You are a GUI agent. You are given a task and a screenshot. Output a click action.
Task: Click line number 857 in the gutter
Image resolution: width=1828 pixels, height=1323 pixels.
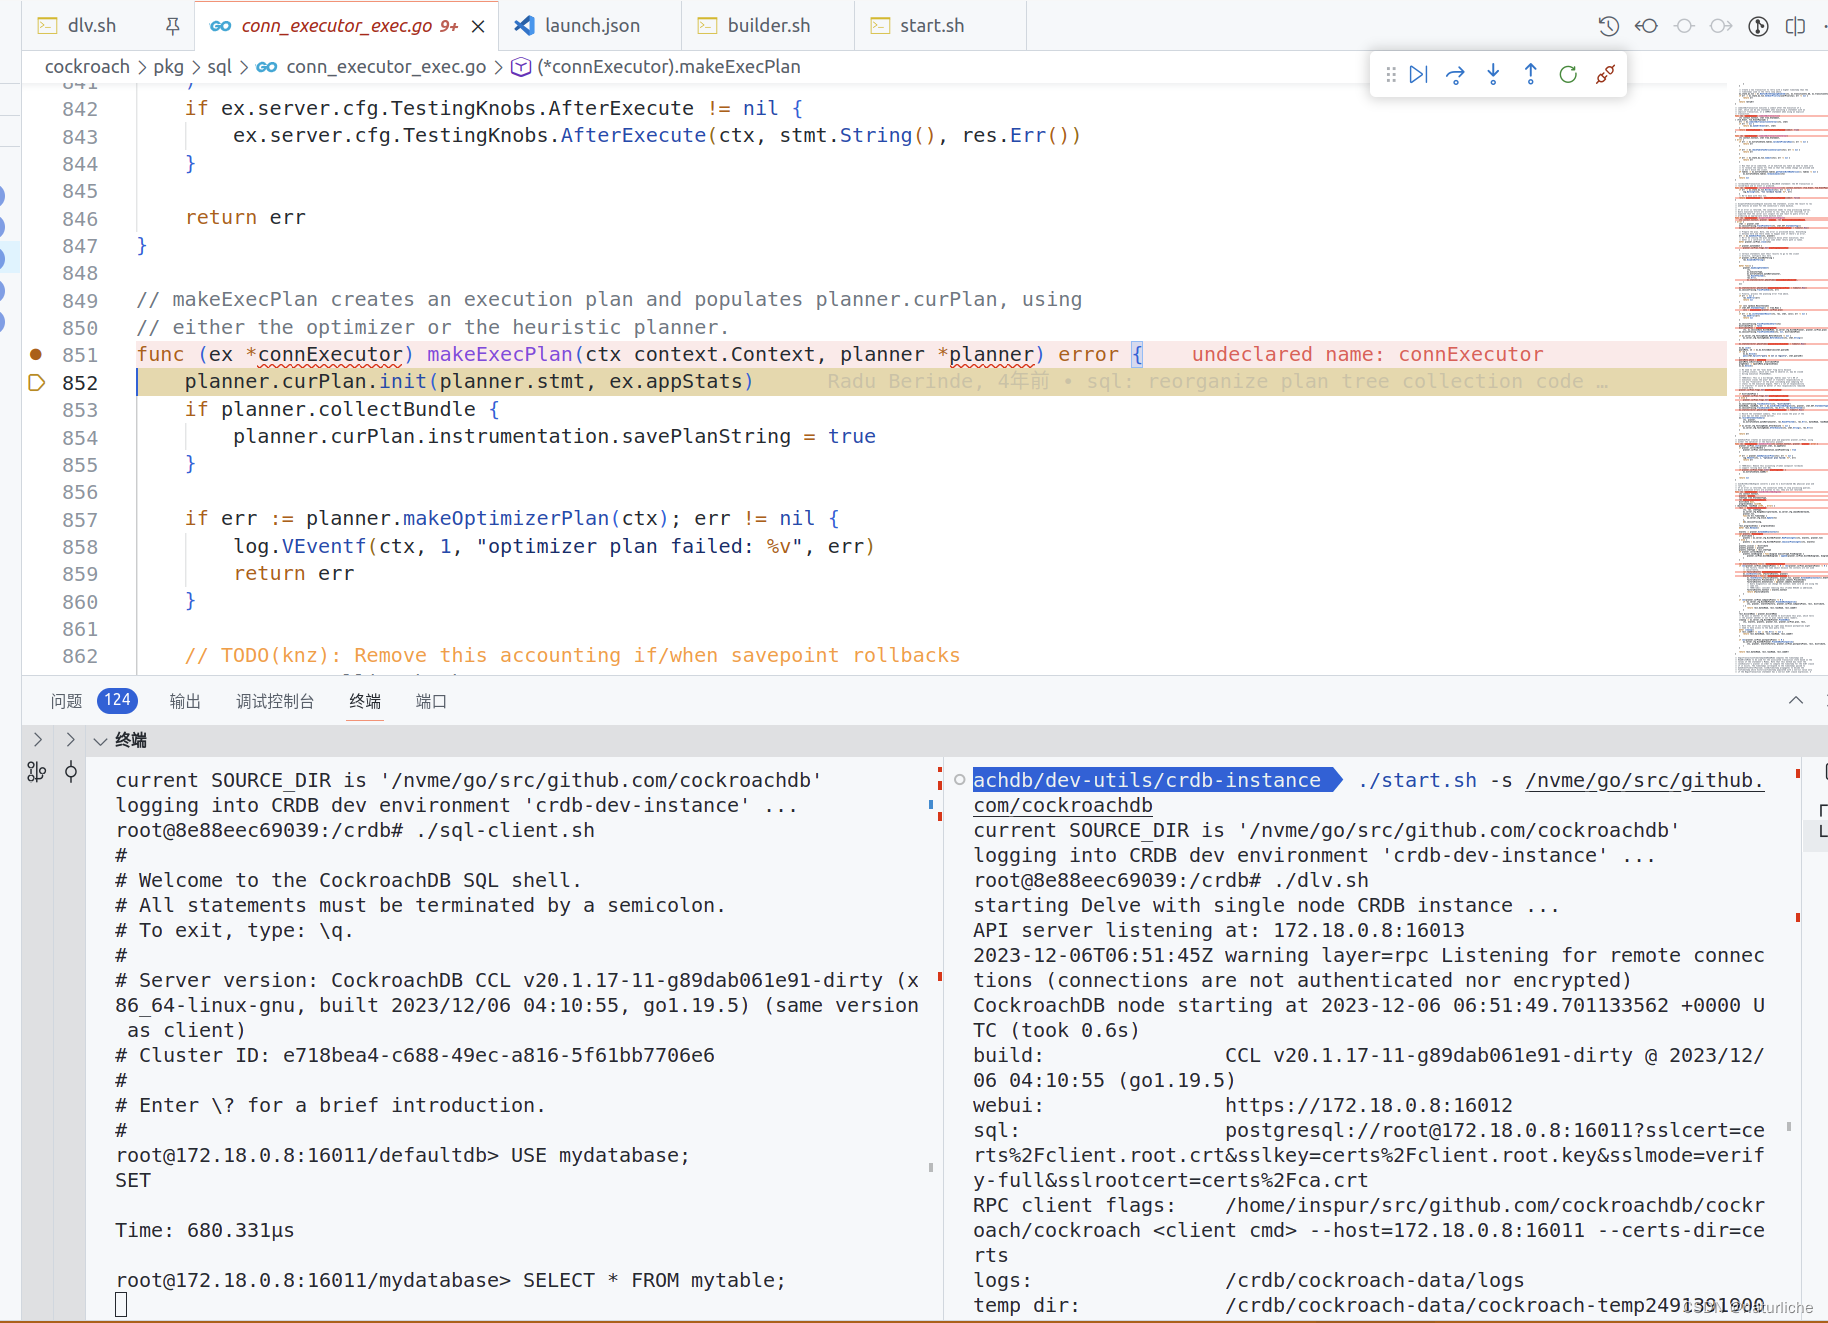click(80, 519)
